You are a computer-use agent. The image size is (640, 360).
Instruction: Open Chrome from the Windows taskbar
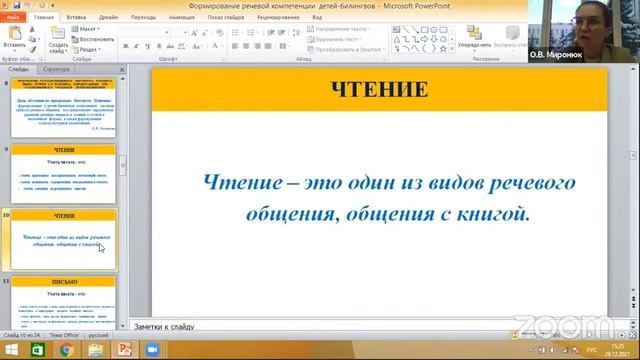(x=67, y=350)
